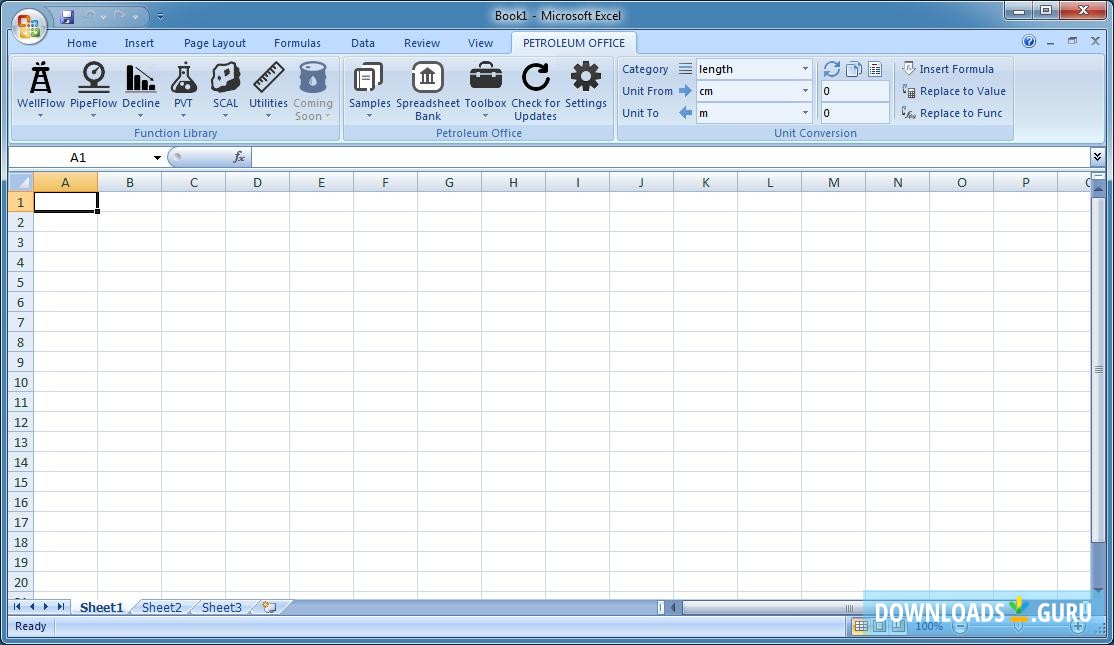Image resolution: width=1114 pixels, height=645 pixels.
Task: Switch to Sheet3 tab
Action: (222, 607)
